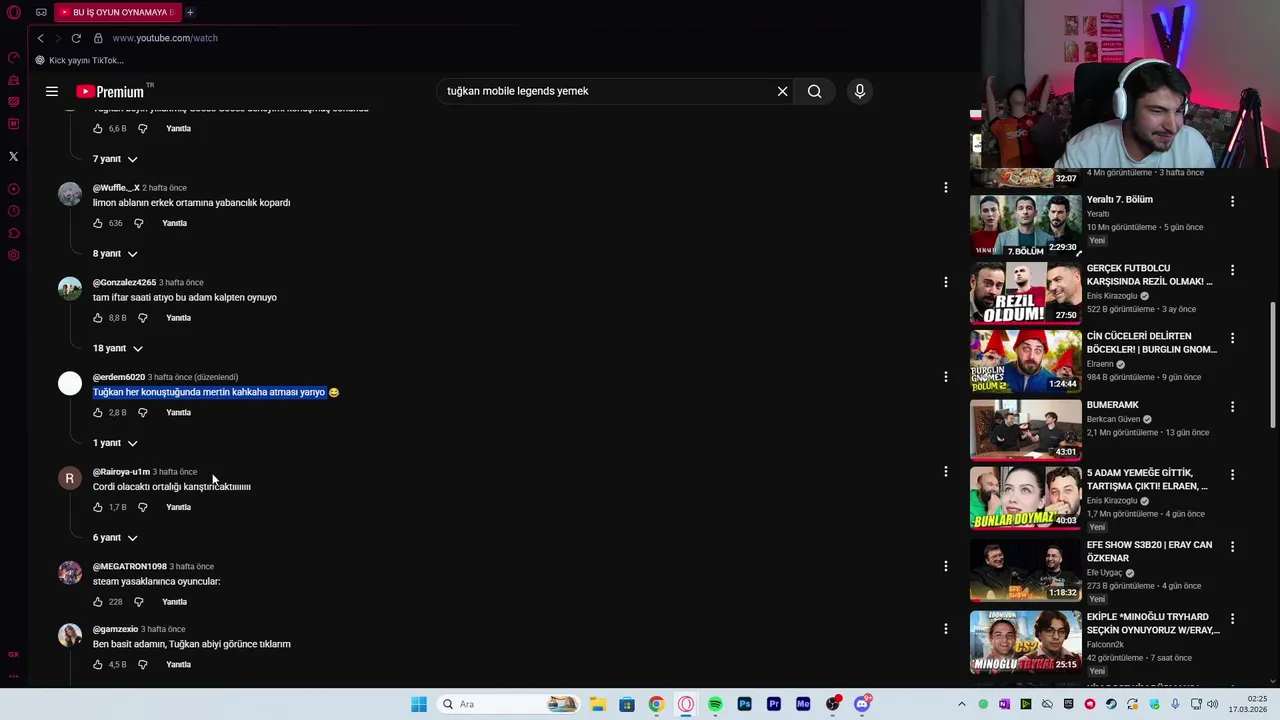Image resolution: width=1280 pixels, height=720 pixels.
Task: Open options menu for @gamzexio comment
Action: (946, 629)
